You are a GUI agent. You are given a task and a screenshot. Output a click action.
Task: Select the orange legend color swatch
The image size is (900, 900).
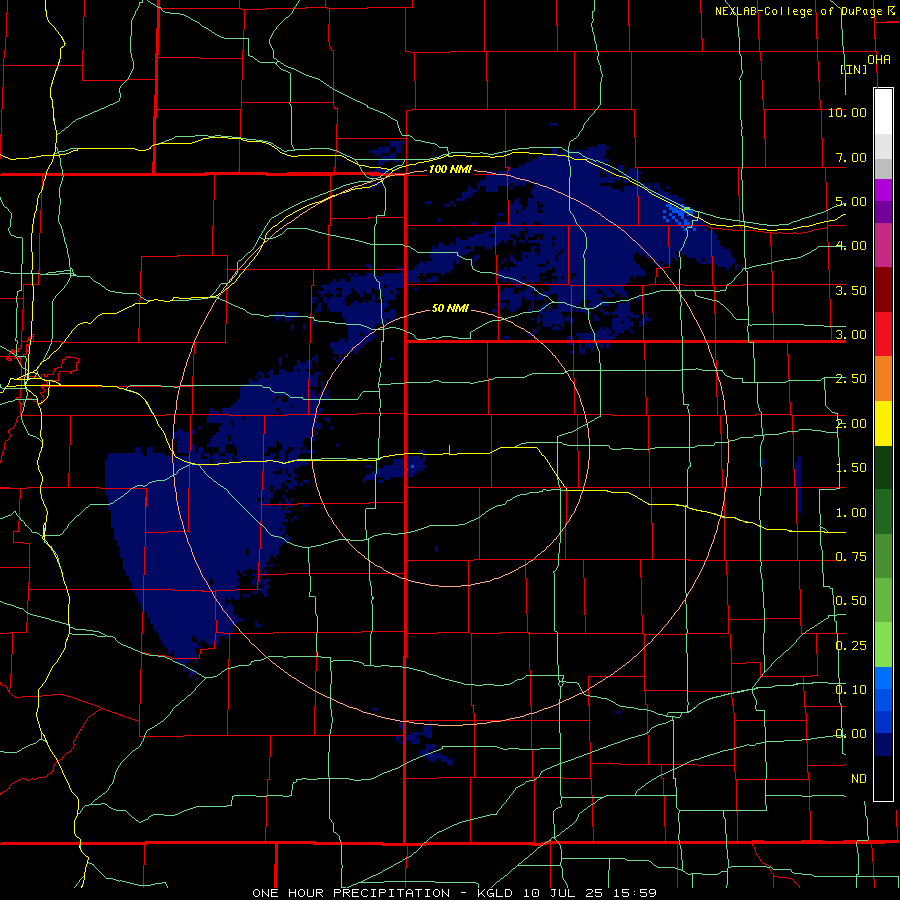883,378
